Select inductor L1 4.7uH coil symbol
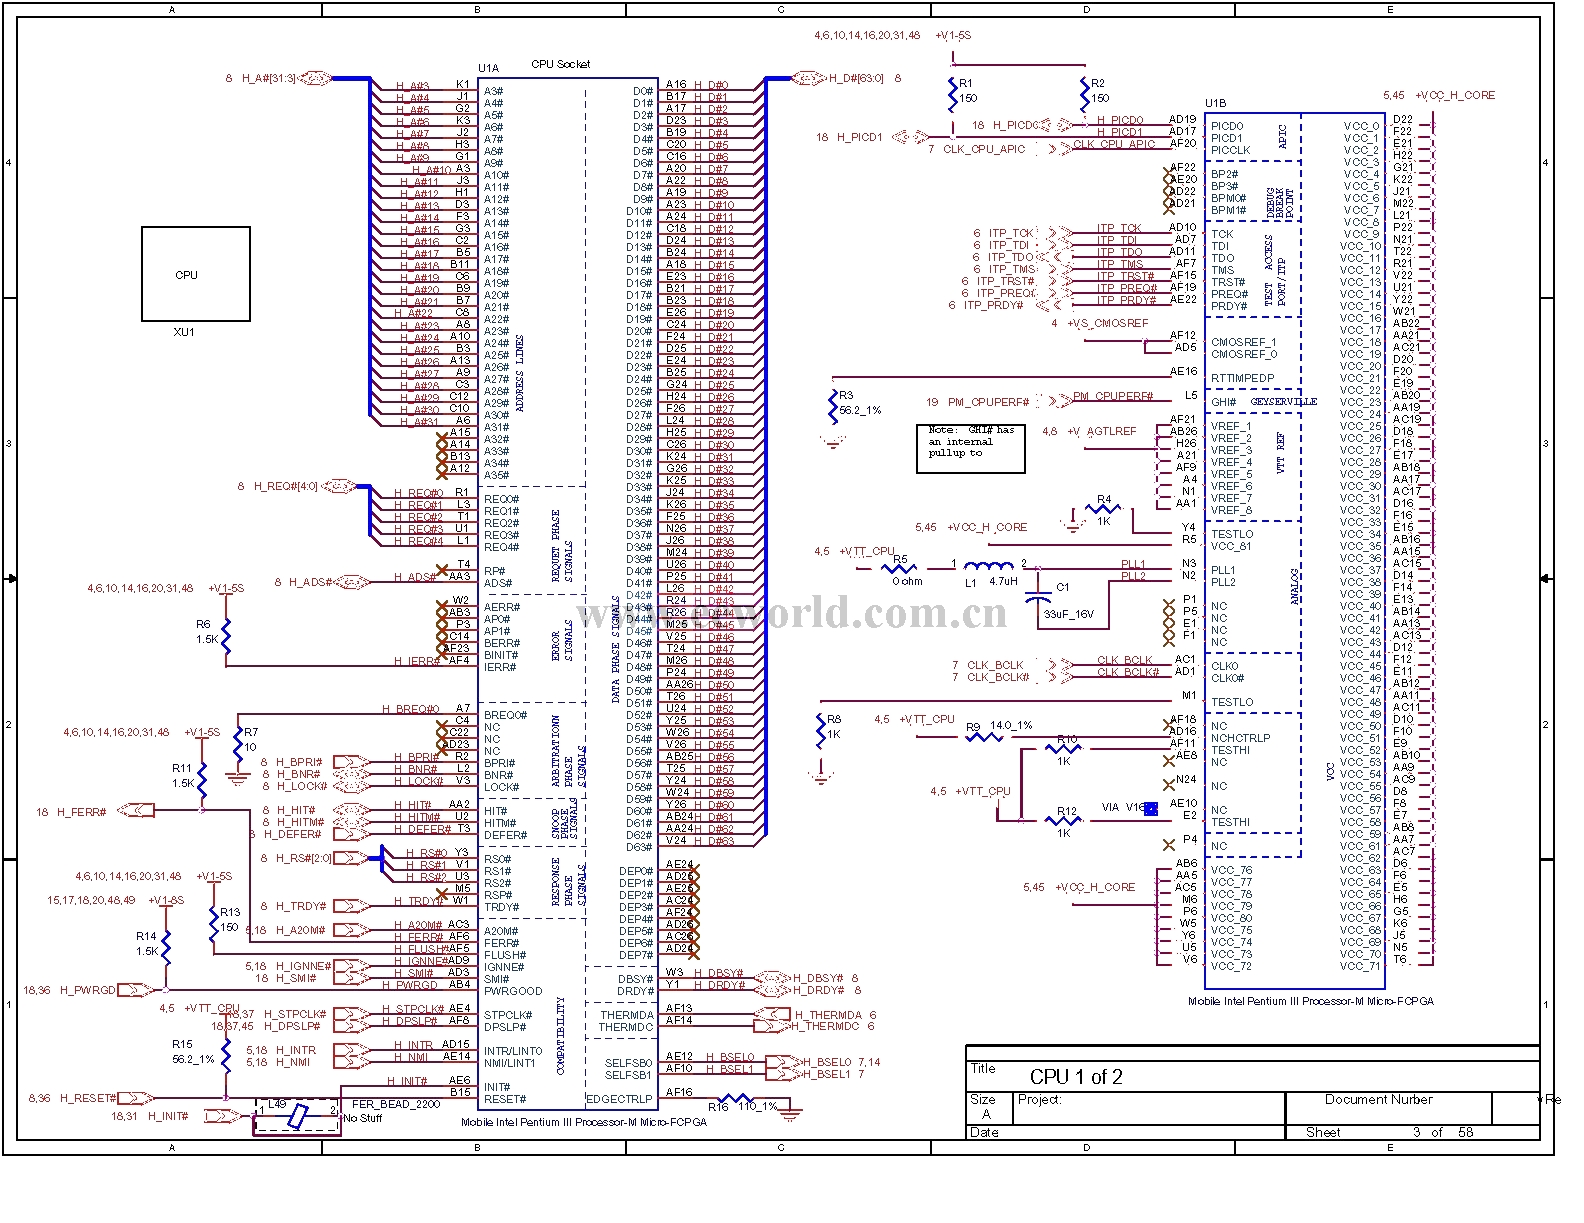 click(x=988, y=567)
